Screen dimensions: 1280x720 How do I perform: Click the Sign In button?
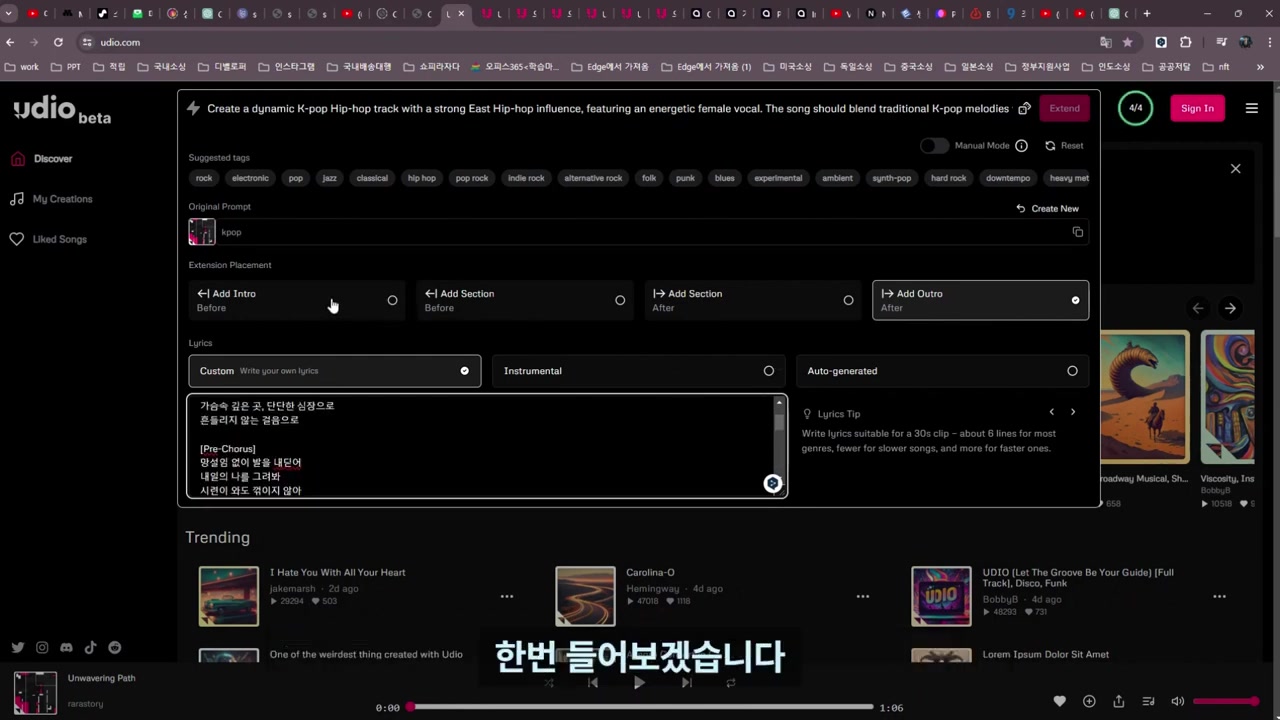coord(1197,108)
